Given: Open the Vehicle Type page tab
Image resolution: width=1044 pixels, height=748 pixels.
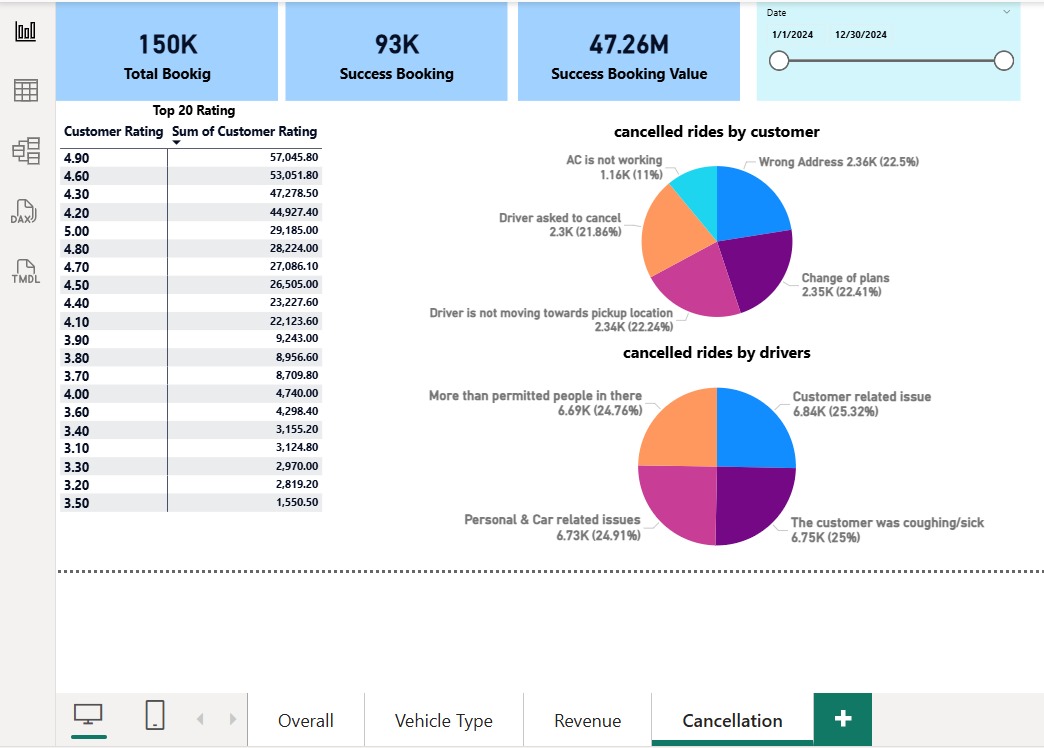Looking at the screenshot, I should (x=443, y=720).
